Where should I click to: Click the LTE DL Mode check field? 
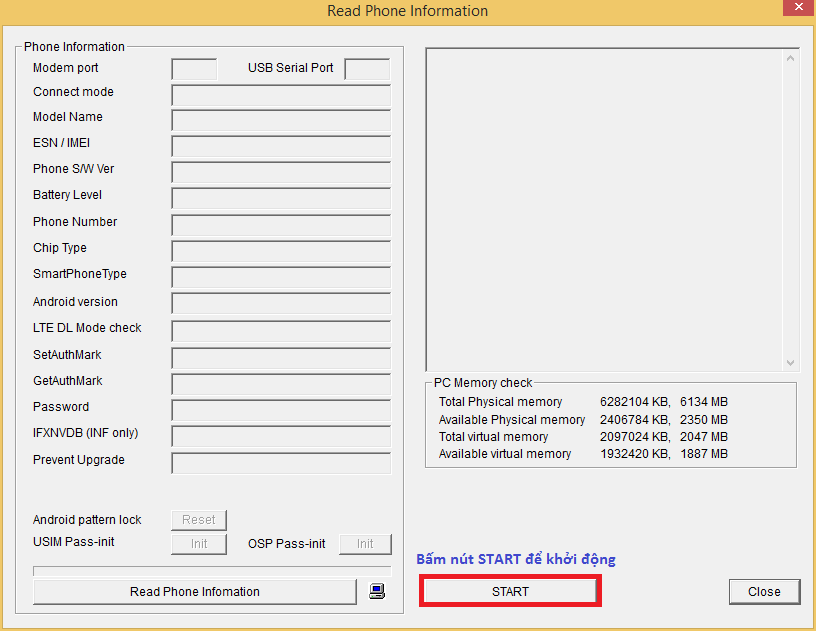click(281, 331)
